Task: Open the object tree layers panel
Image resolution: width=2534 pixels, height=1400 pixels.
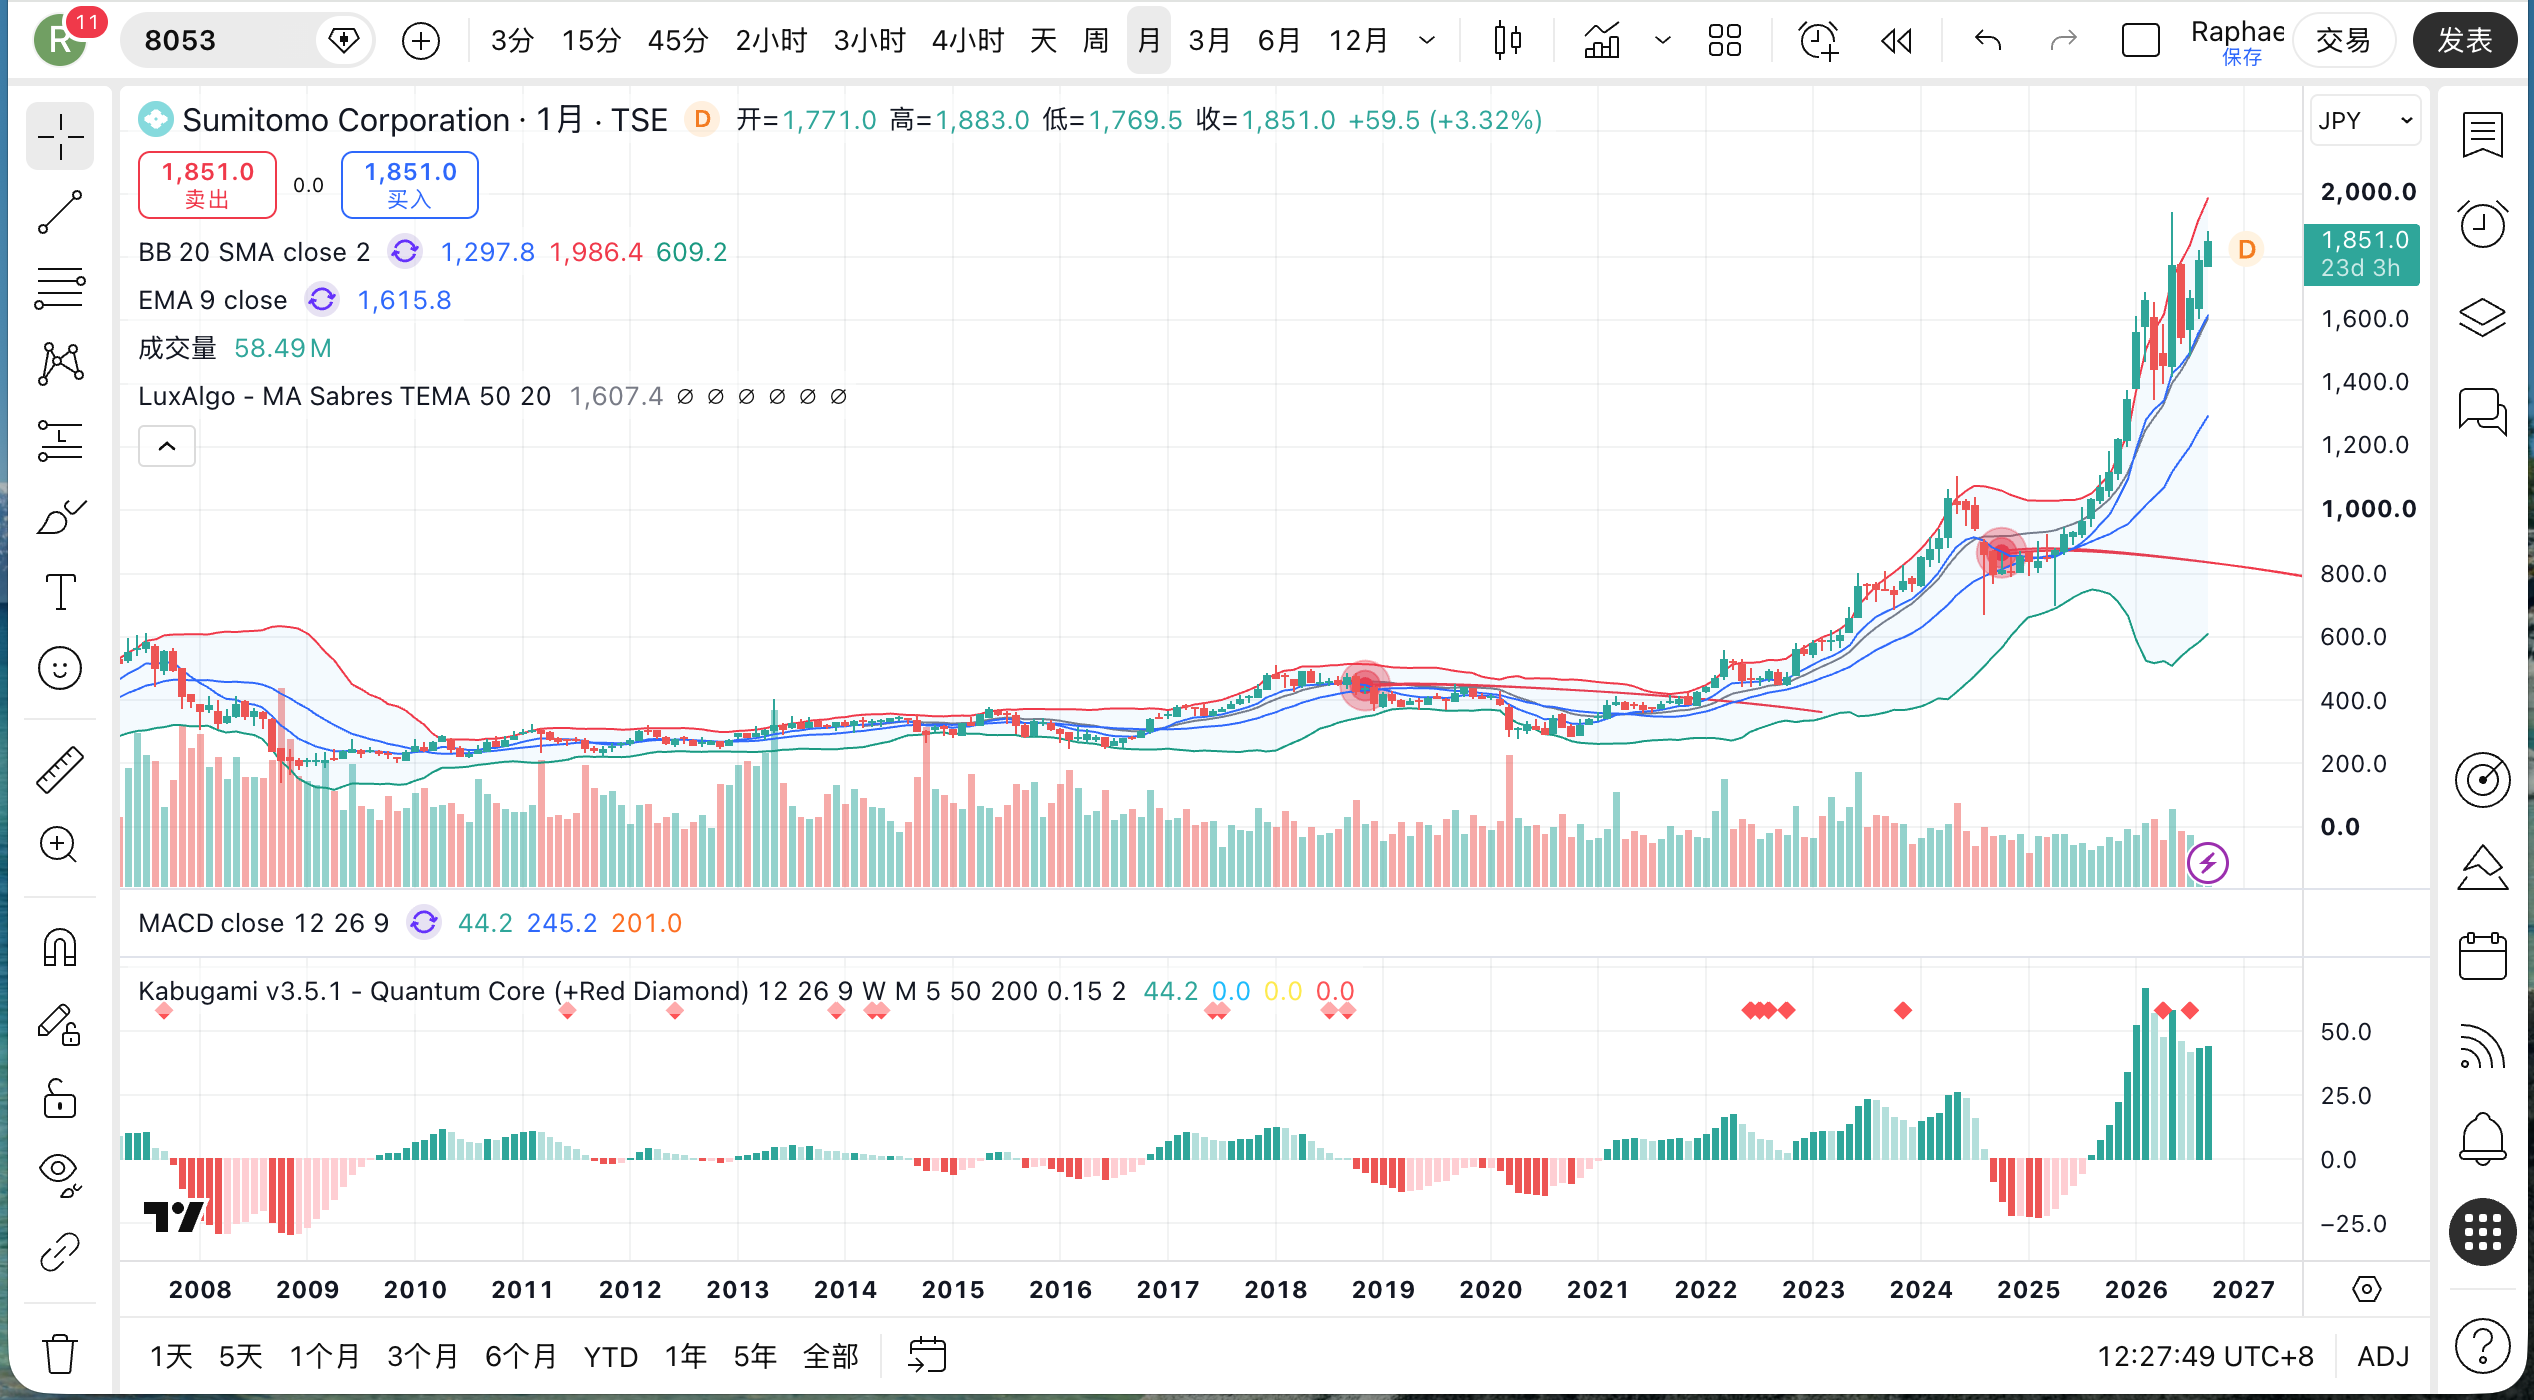Action: click(x=2482, y=318)
